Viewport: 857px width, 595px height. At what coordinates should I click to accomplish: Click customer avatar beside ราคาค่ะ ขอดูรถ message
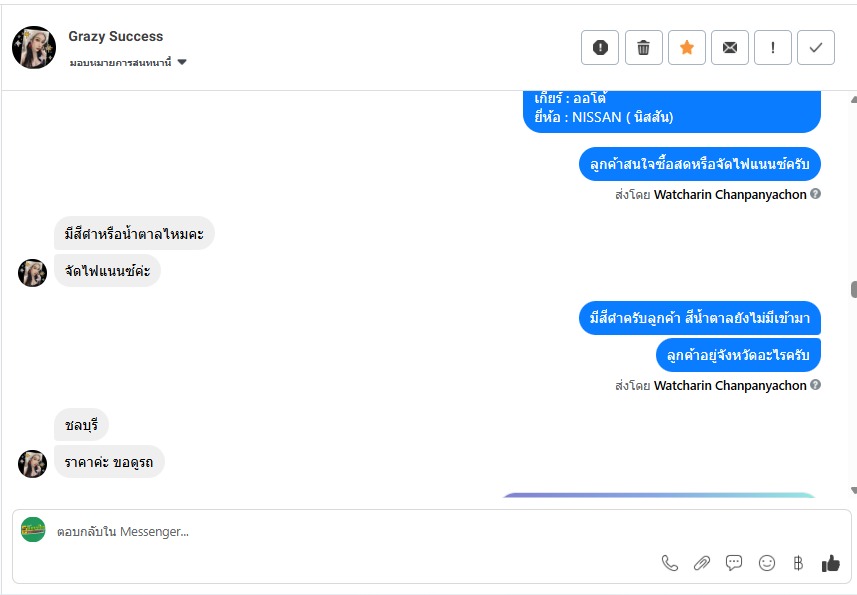[x=32, y=464]
